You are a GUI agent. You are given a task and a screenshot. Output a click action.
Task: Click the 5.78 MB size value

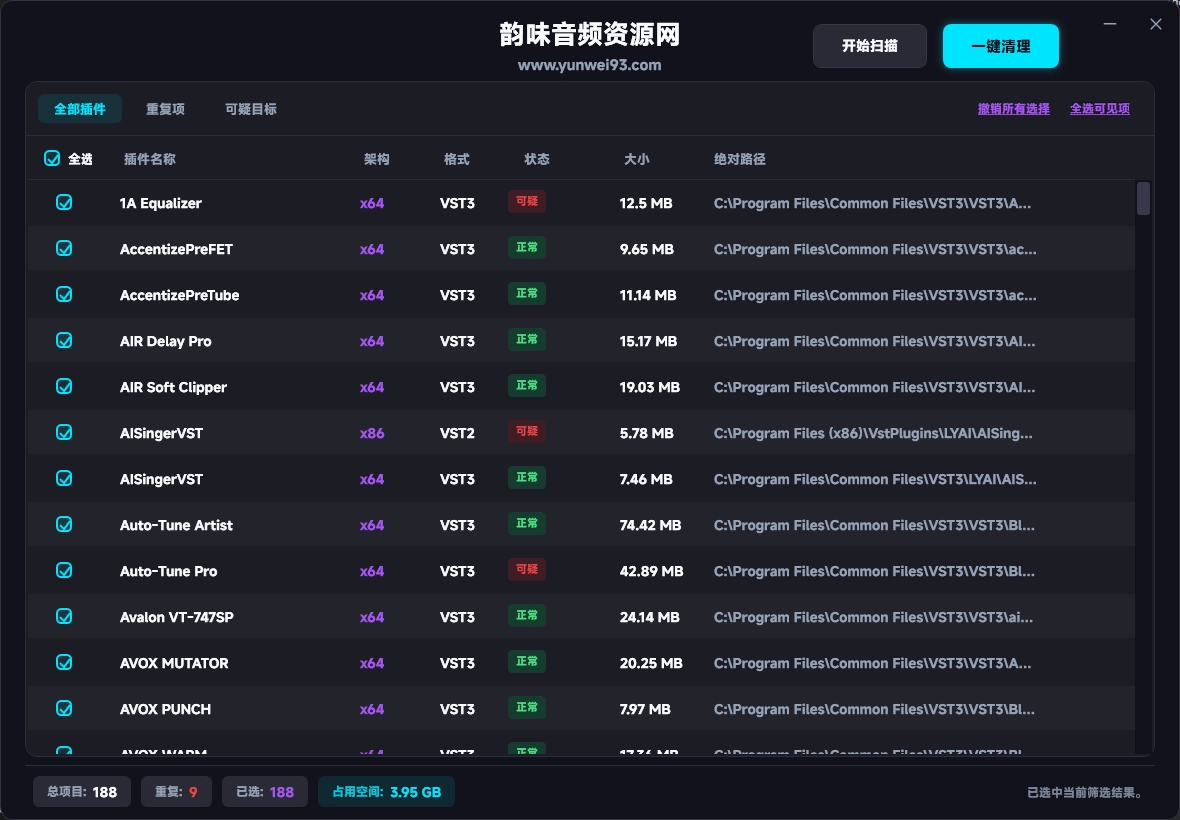[646, 433]
